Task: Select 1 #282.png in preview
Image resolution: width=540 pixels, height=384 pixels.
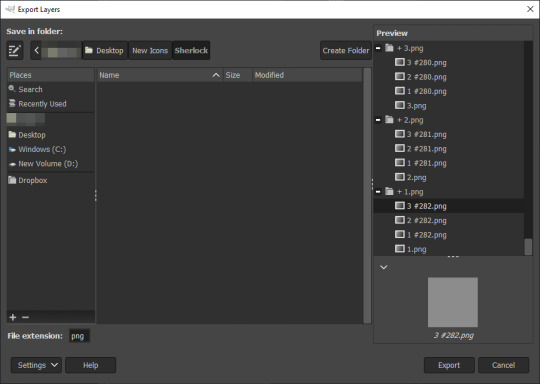Action: pos(426,235)
